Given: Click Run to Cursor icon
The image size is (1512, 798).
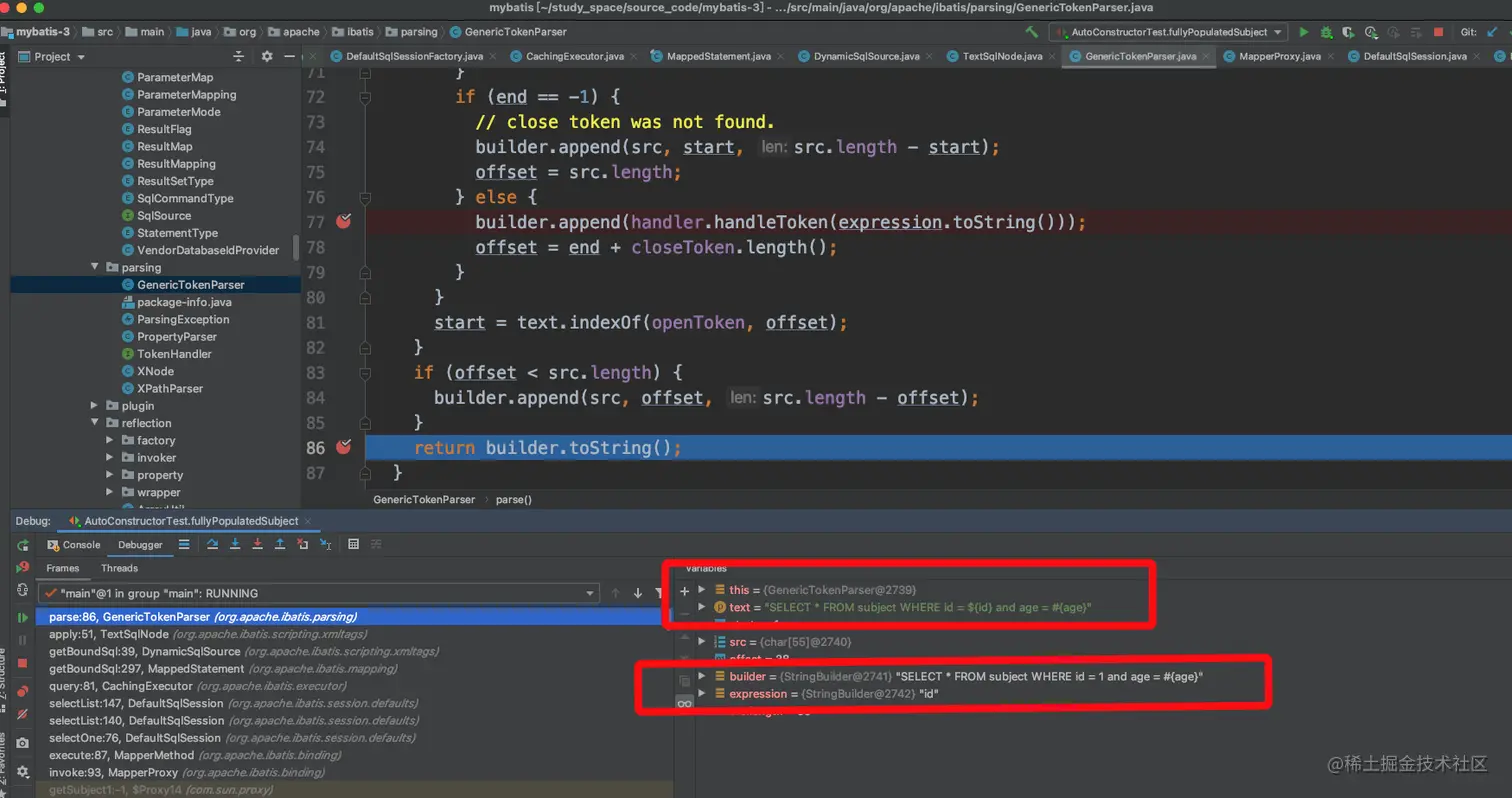Looking at the screenshot, I should 326,544.
